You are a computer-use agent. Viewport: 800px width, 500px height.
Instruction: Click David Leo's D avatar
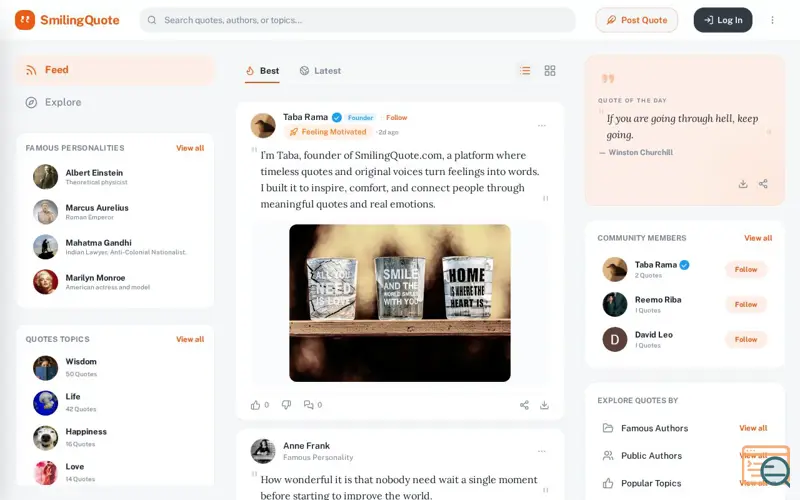point(615,339)
